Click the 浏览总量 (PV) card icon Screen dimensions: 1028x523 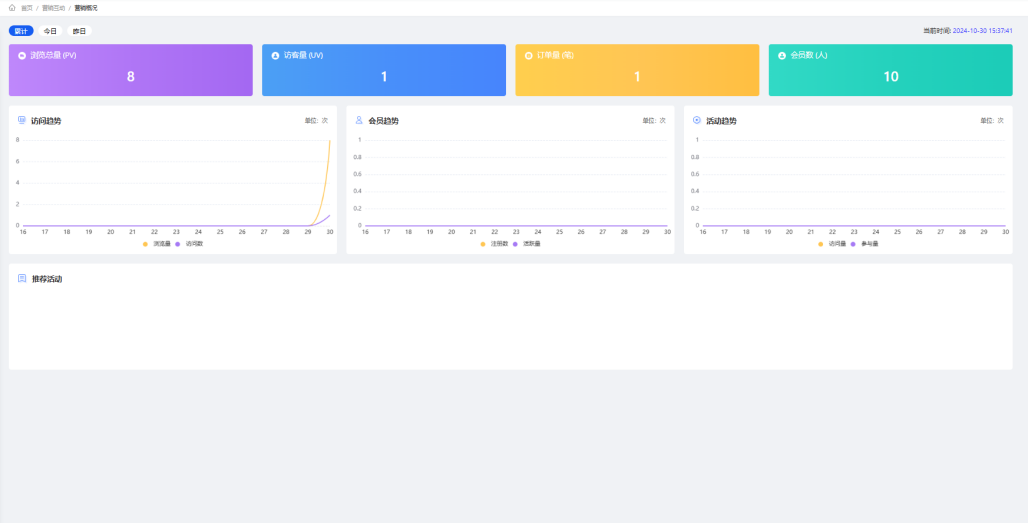22,56
